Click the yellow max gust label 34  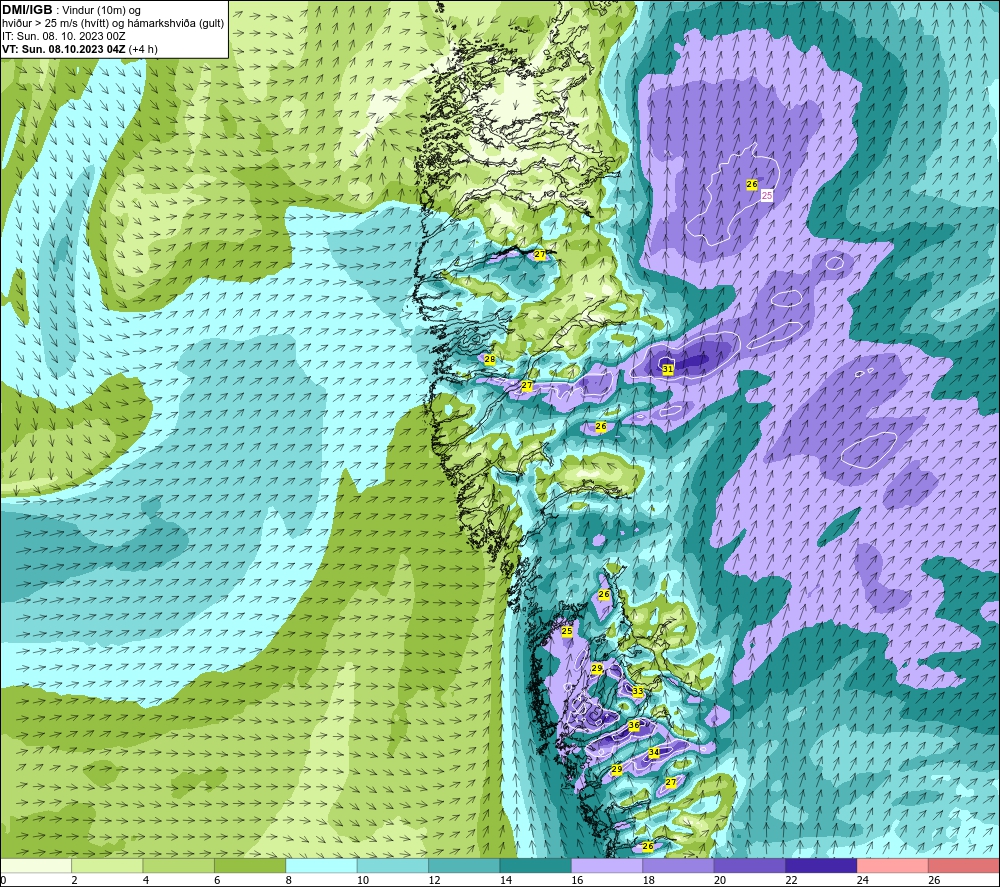coord(654,752)
